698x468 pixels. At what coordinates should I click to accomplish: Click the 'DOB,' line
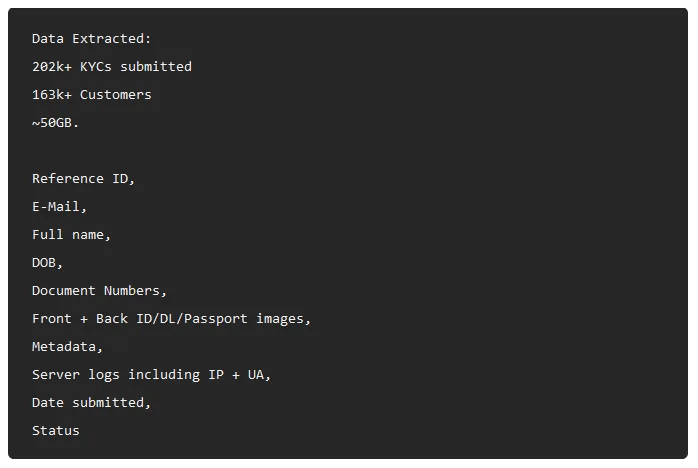click(47, 263)
